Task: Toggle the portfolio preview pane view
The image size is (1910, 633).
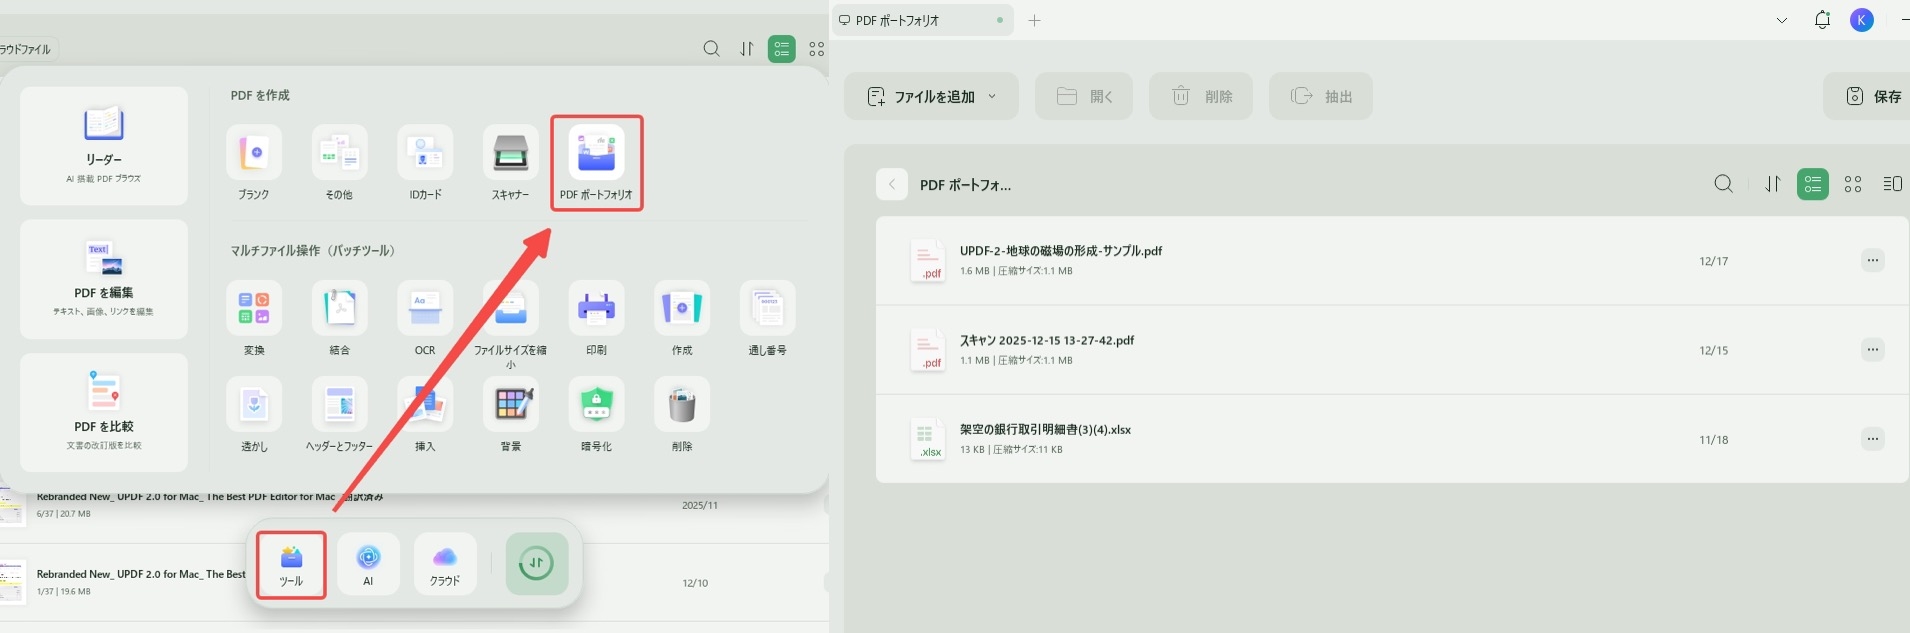Action: (1893, 184)
